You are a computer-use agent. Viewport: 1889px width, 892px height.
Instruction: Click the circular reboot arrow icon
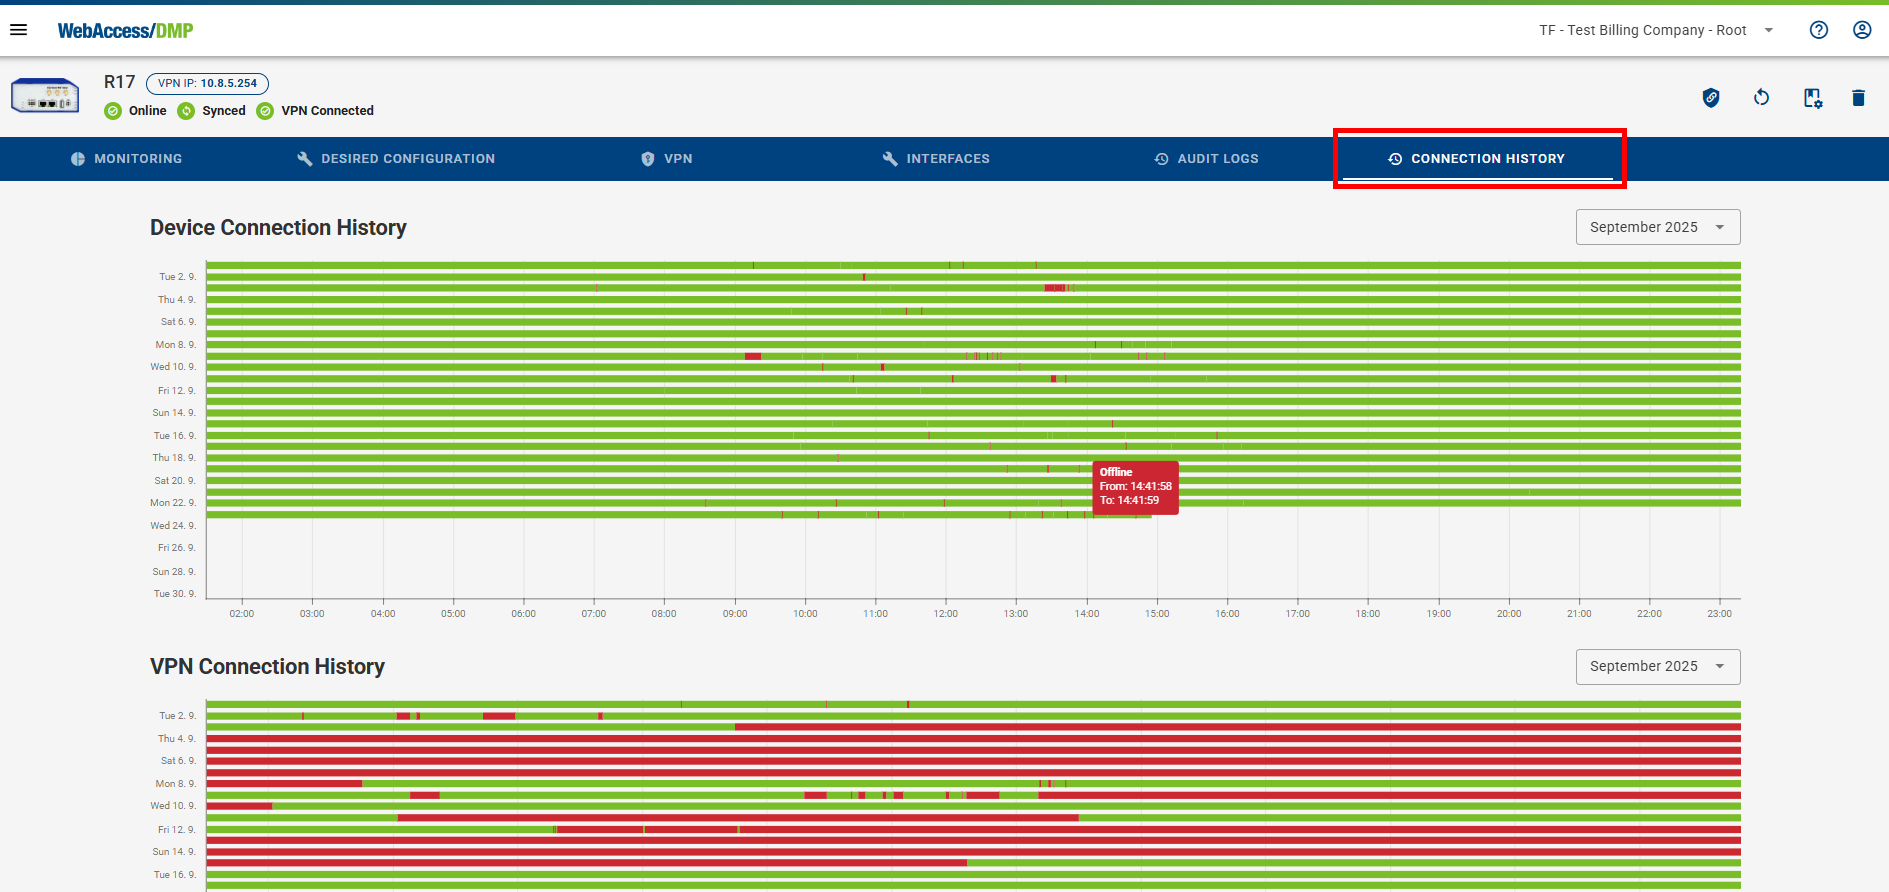point(1761,98)
